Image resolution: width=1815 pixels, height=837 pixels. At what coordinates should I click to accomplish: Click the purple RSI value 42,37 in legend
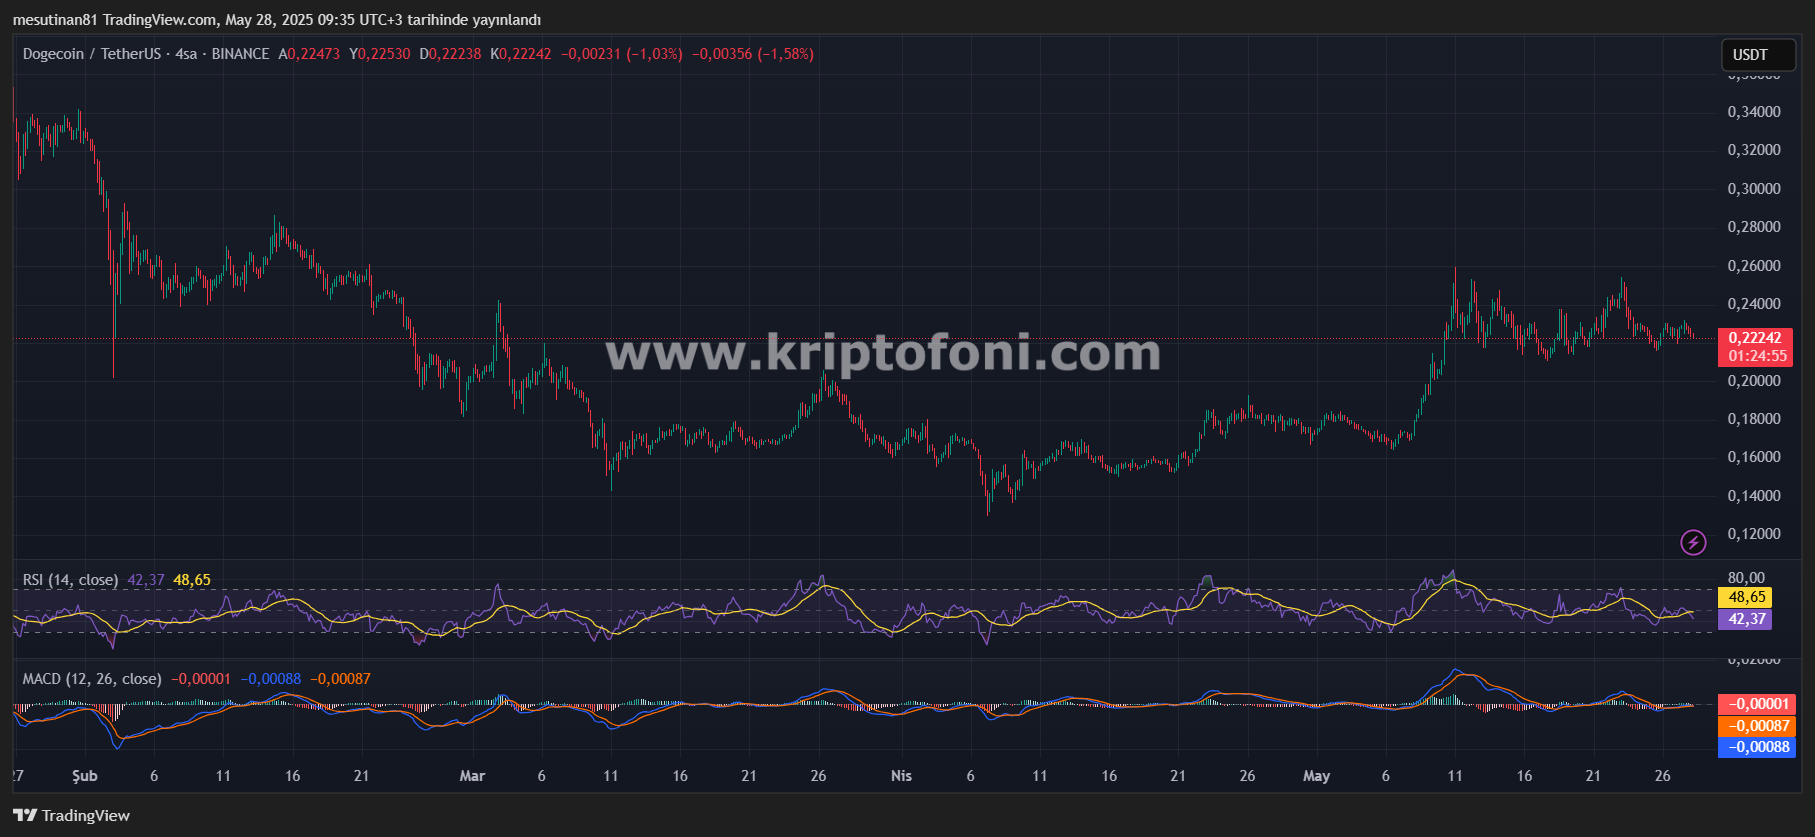(146, 580)
